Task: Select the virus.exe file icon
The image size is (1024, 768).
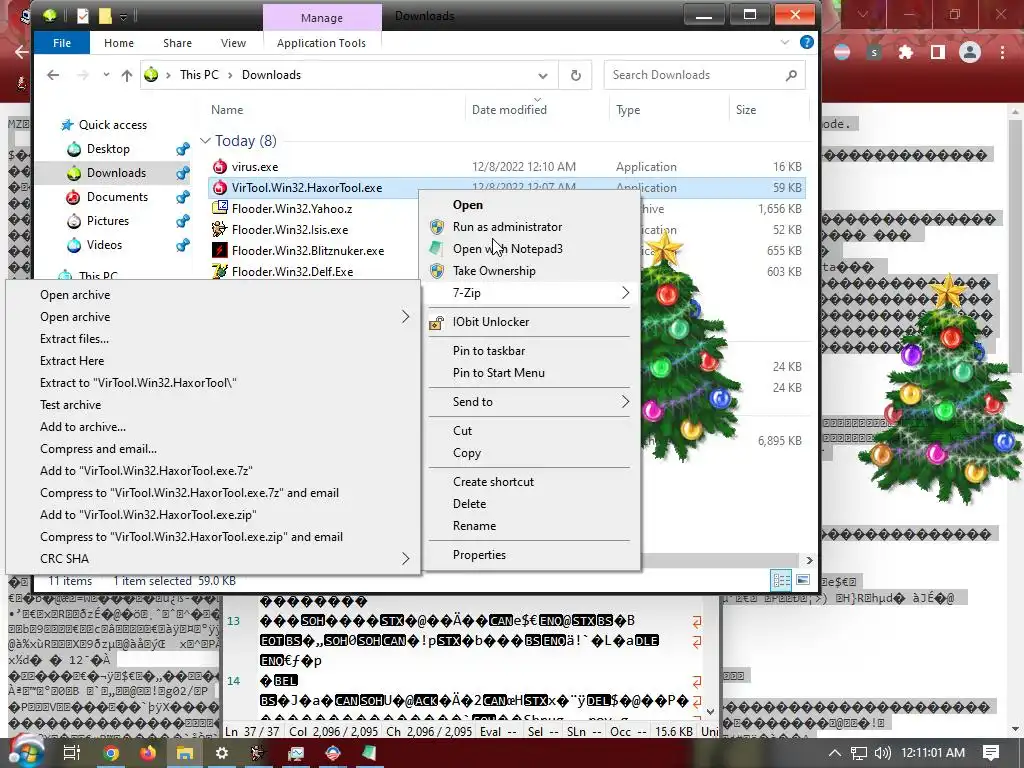Action: click(x=220, y=167)
